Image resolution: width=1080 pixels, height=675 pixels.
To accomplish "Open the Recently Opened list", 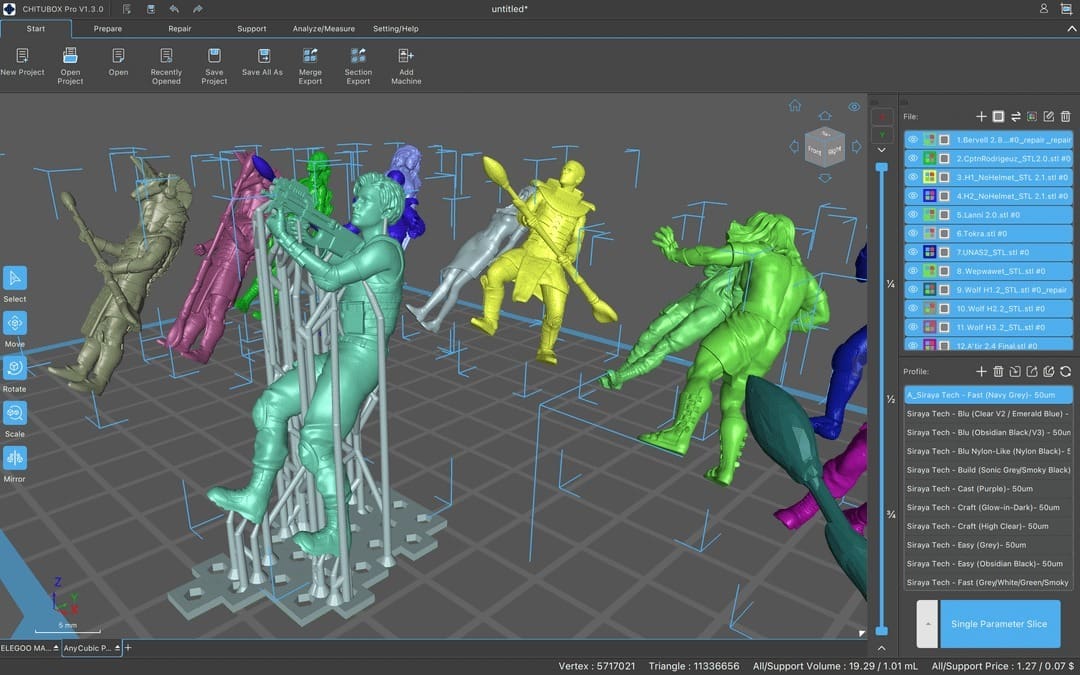I will [x=166, y=66].
